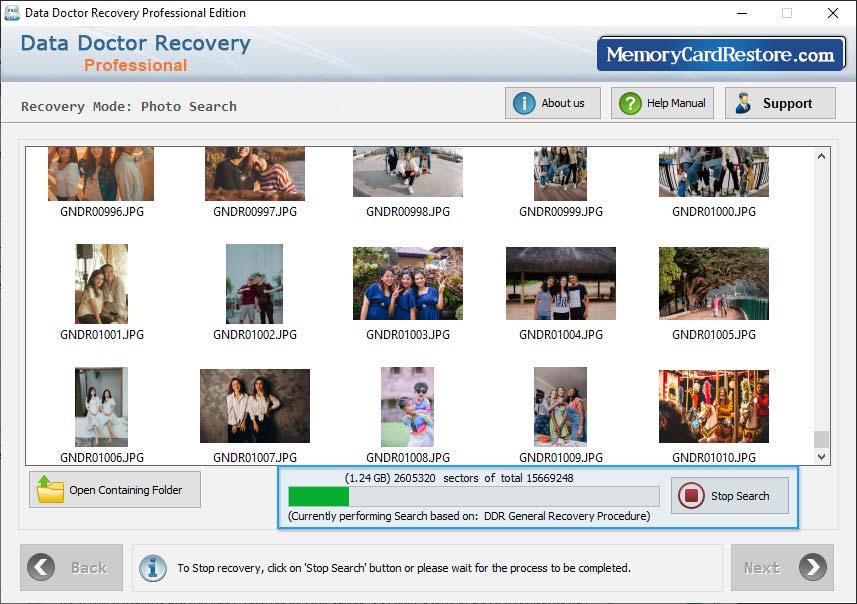The height and width of the screenshot is (604, 857).
Task: Visit the MemoryCardRestore.com banner
Action: click(720, 54)
